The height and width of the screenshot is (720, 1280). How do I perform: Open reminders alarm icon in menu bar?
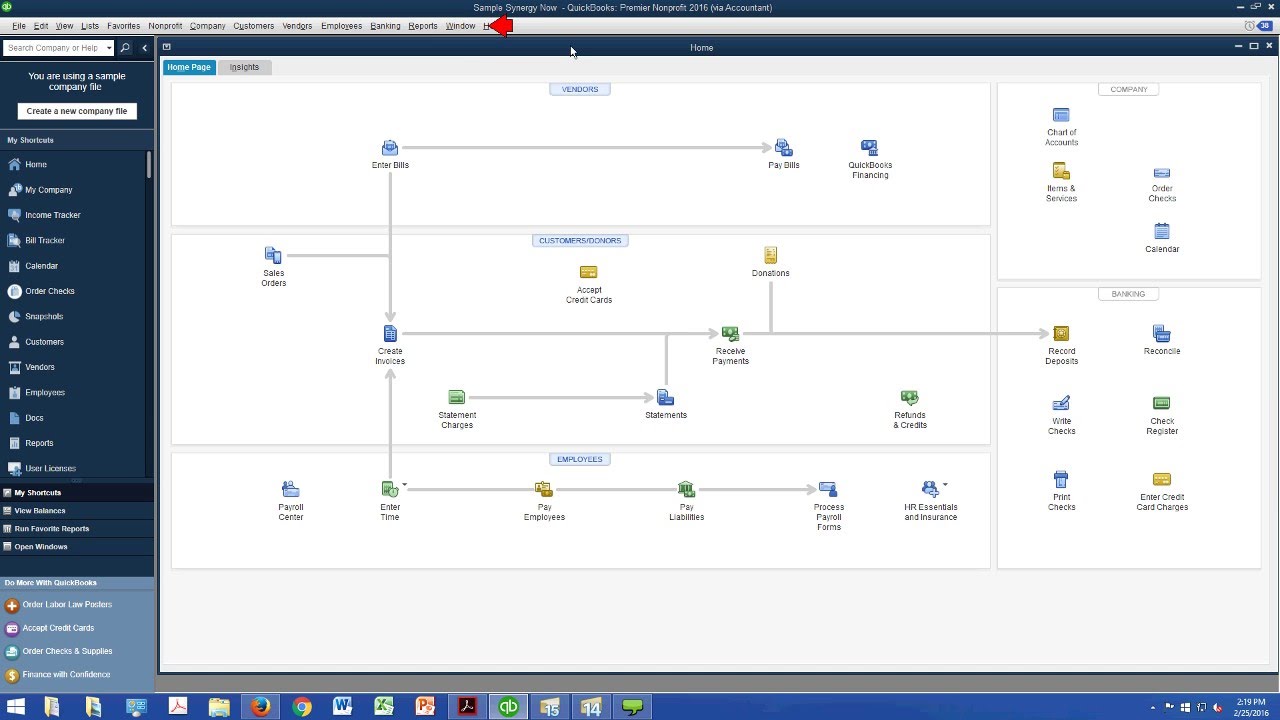1250,26
